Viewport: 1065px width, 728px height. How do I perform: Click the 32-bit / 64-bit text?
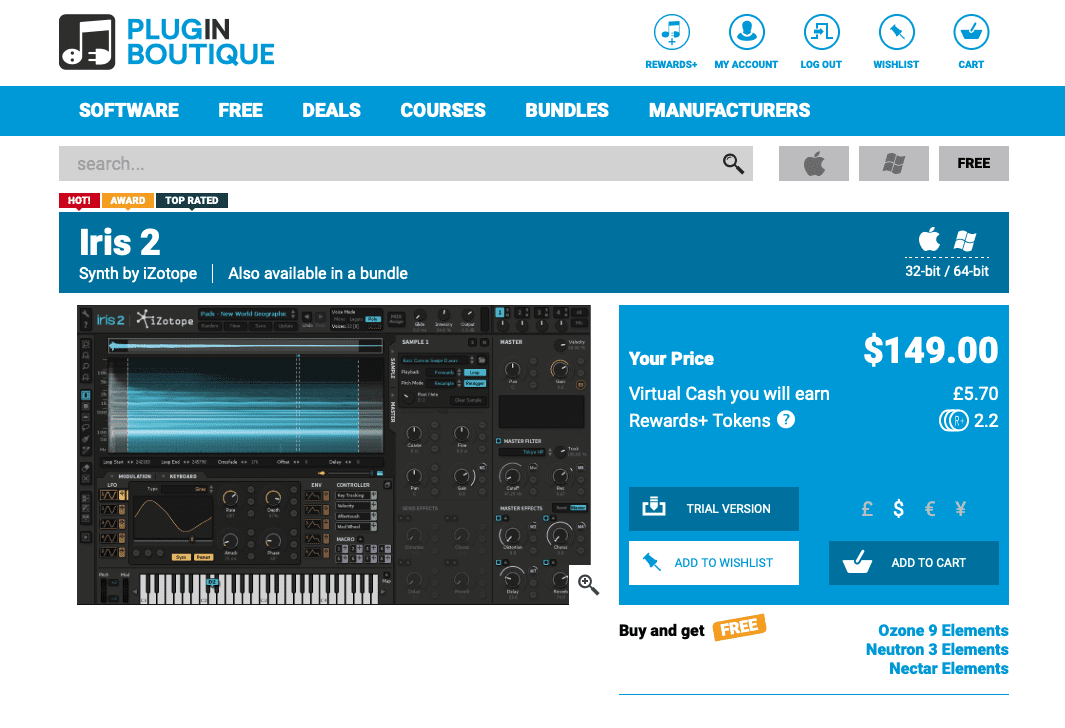click(x=947, y=271)
